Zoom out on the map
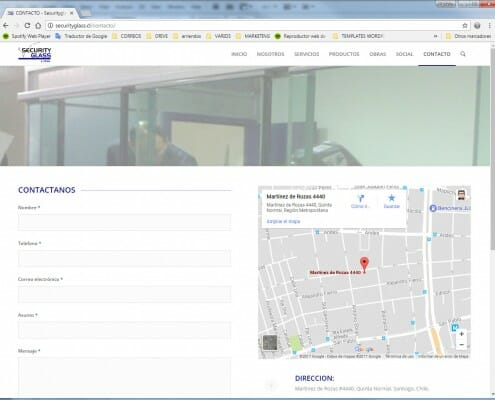This screenshot has height=400, width=495. pos(461,345)
